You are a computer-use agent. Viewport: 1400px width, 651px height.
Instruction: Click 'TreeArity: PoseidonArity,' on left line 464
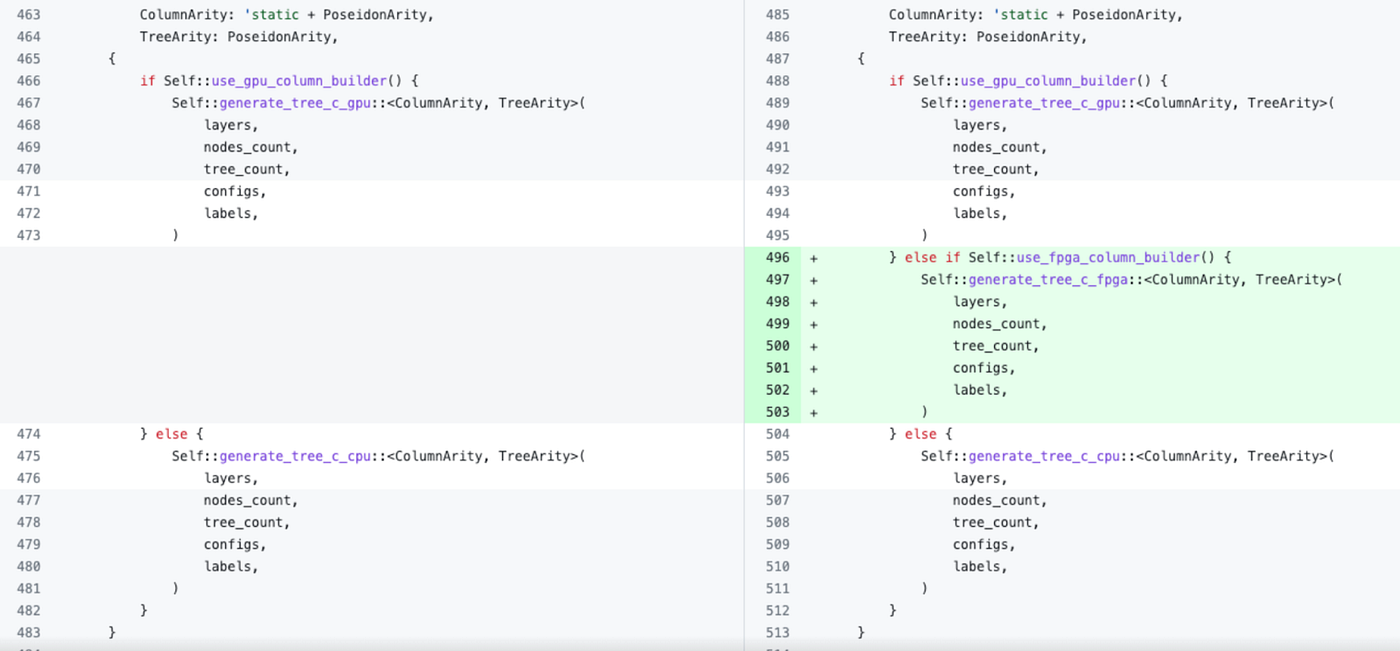(x=239, y=37)
